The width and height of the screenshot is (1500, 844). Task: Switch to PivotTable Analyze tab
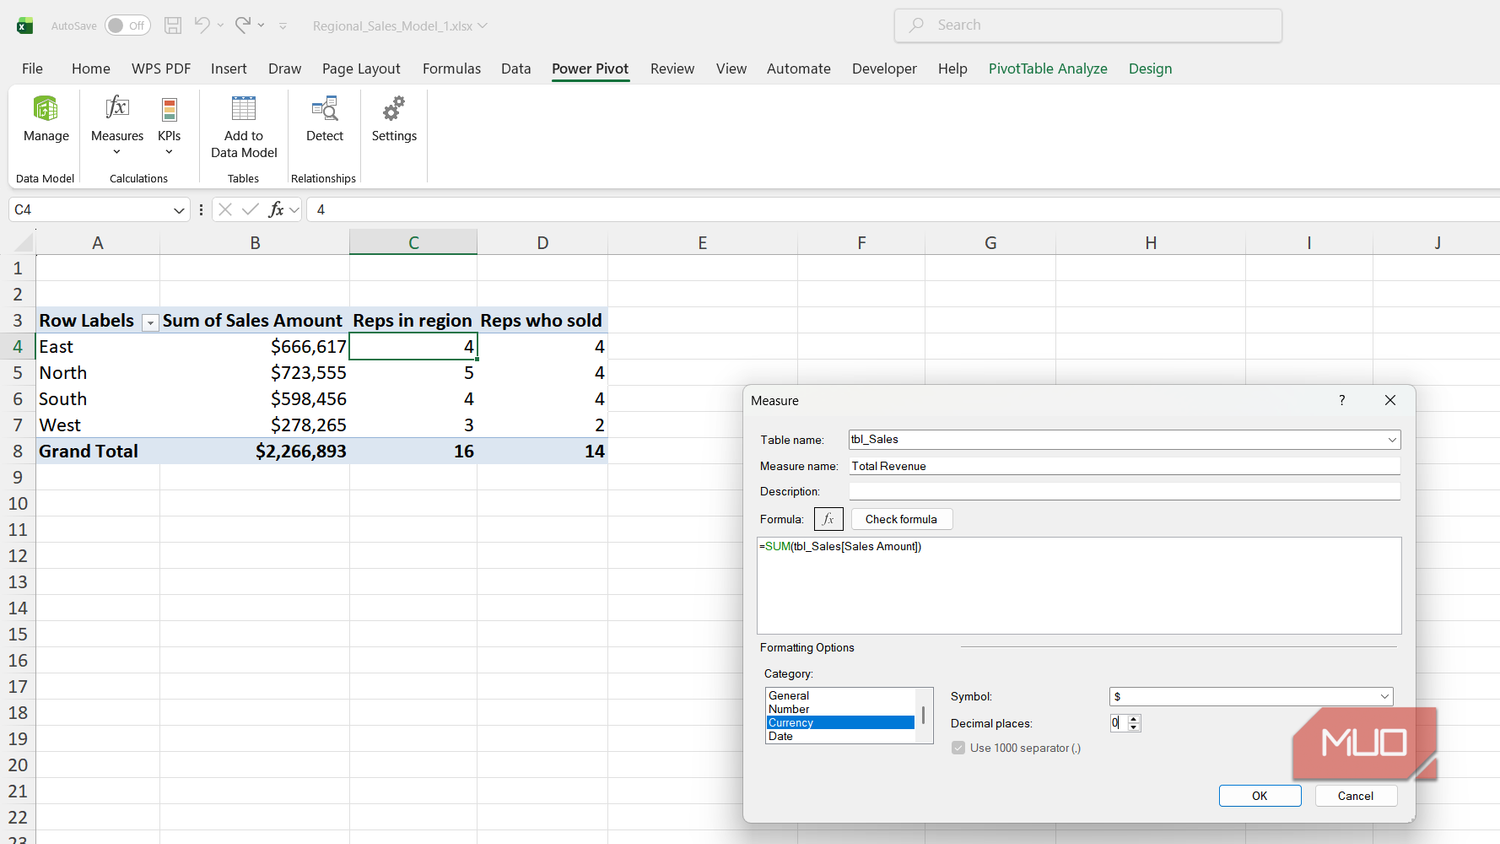click(1048, 68)
